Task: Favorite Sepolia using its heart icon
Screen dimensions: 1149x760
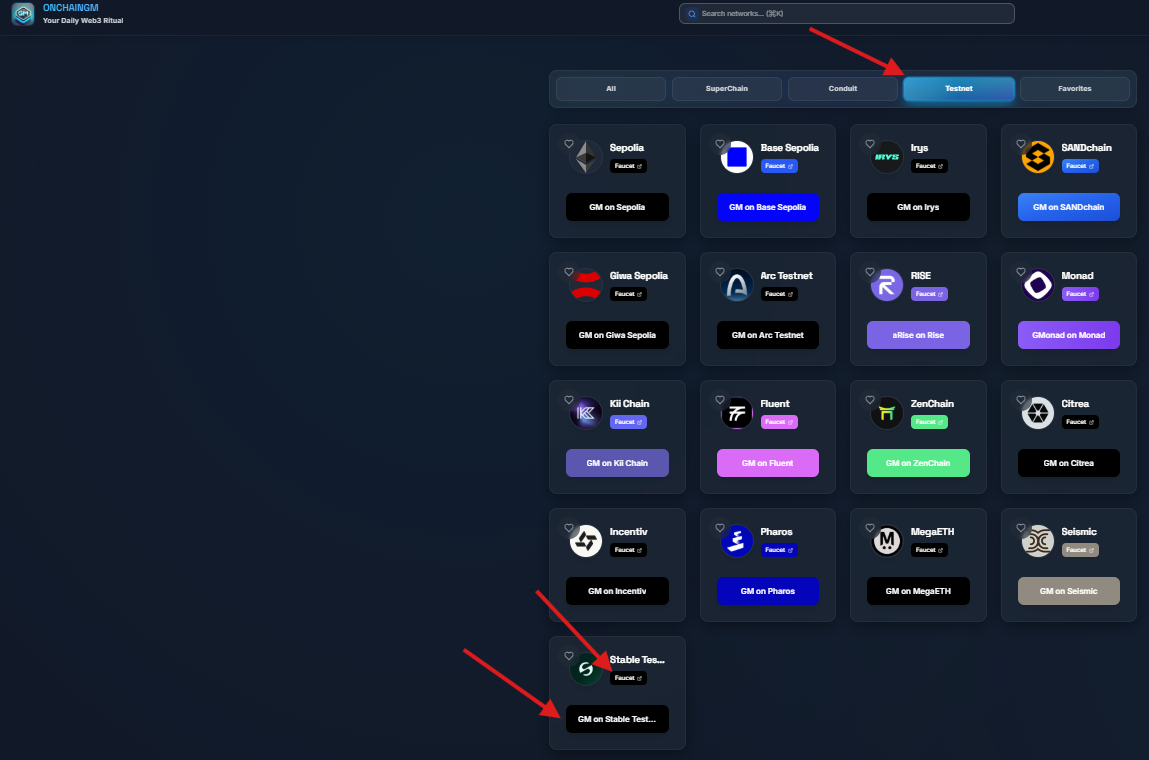Action: [x=569, y=144]
